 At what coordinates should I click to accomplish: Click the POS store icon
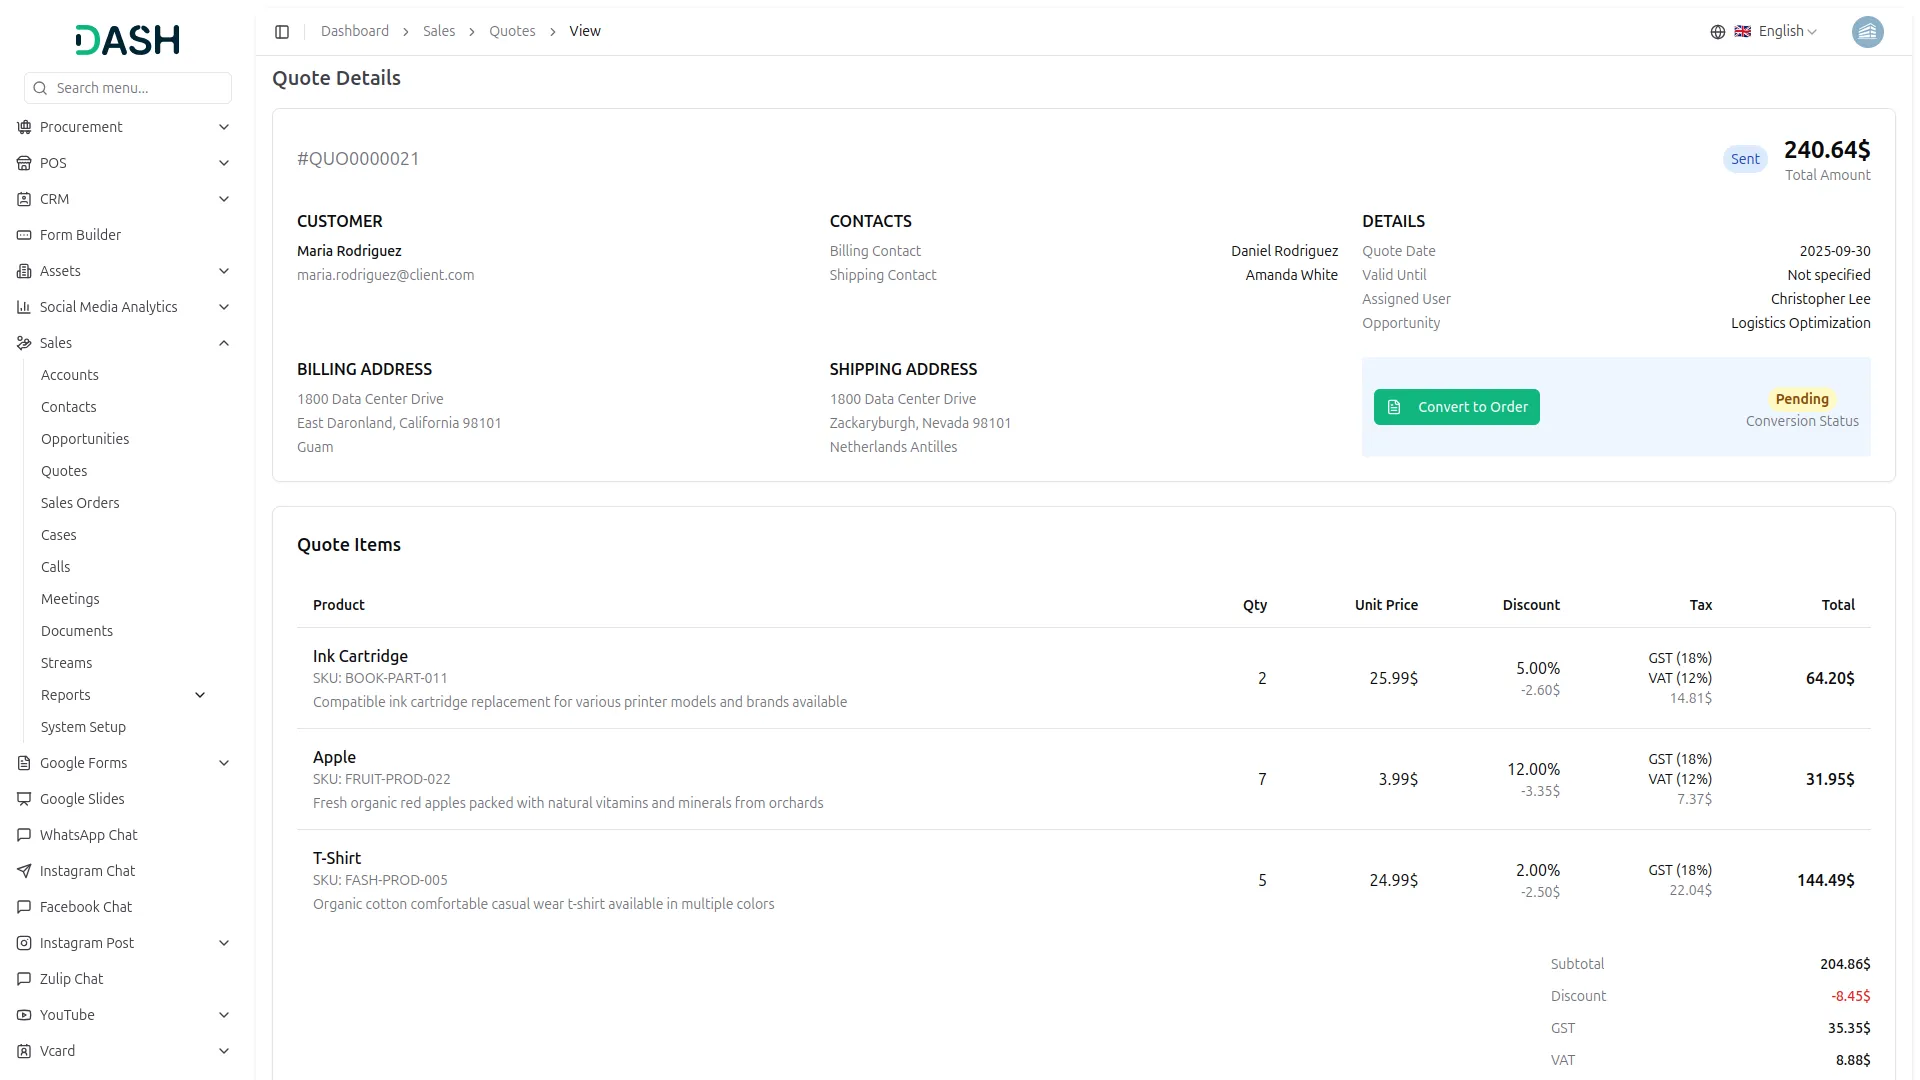coord(24,163)
